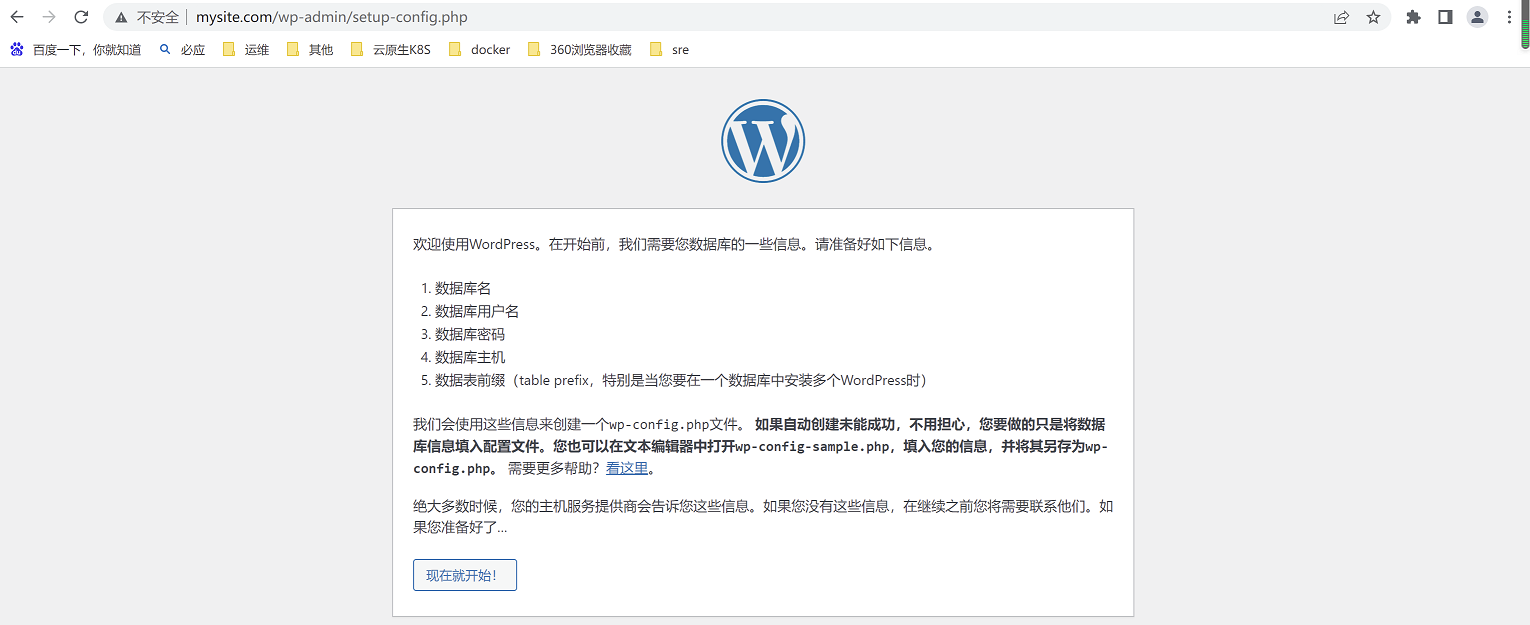
Task: Click the 现在就开始！ button
Action: tap(465, 575)
